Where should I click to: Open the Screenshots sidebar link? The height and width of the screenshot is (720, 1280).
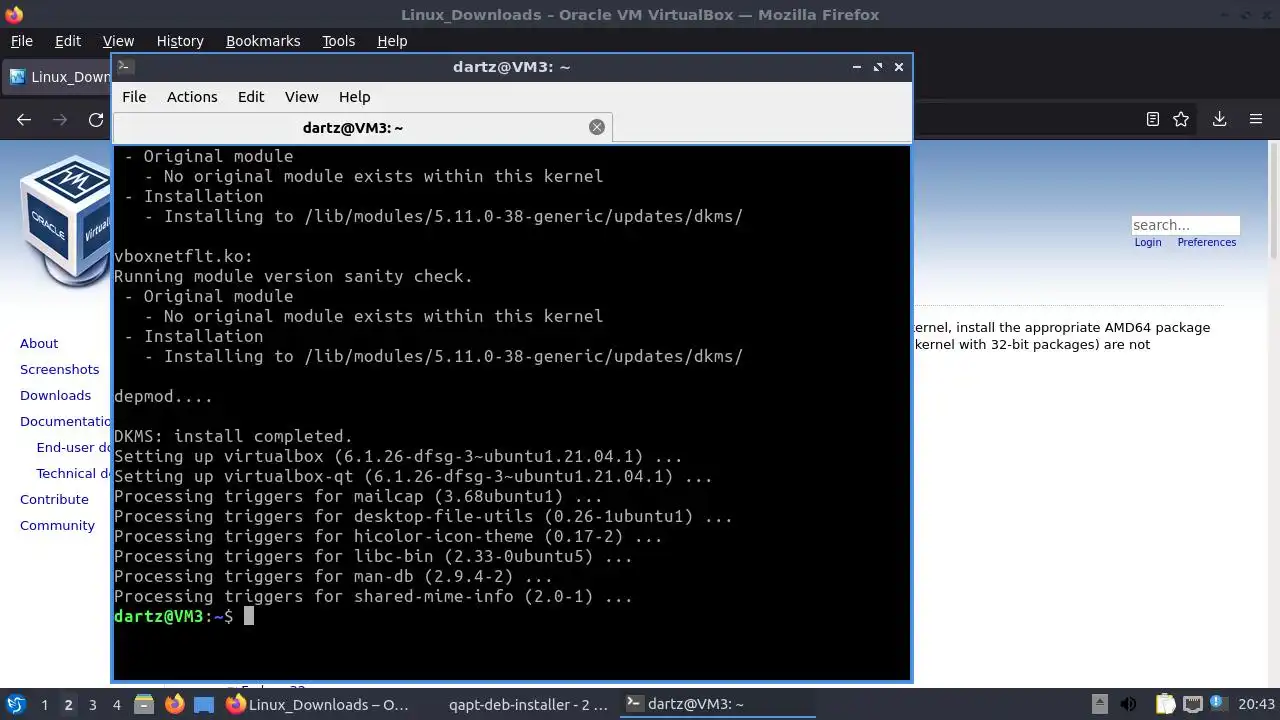60,369
